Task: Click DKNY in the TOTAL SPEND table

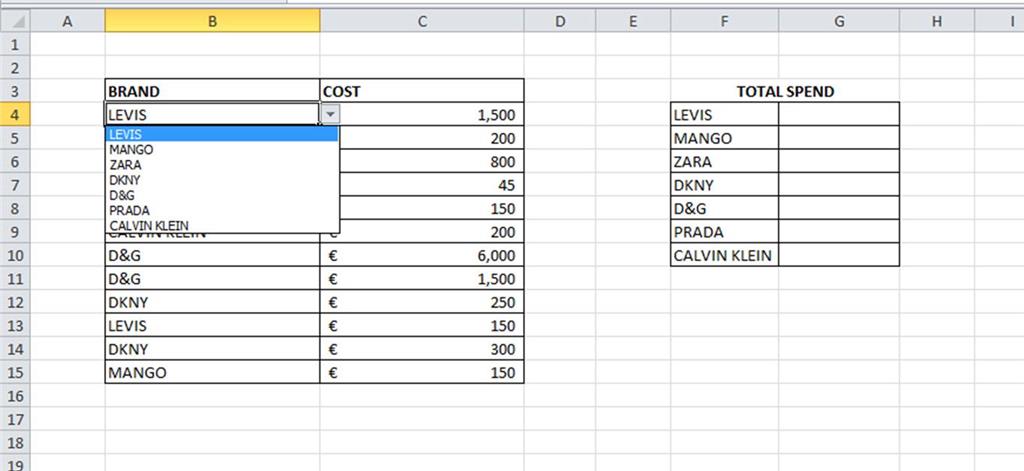Action: pyautogui.click(x=724, y=185)
